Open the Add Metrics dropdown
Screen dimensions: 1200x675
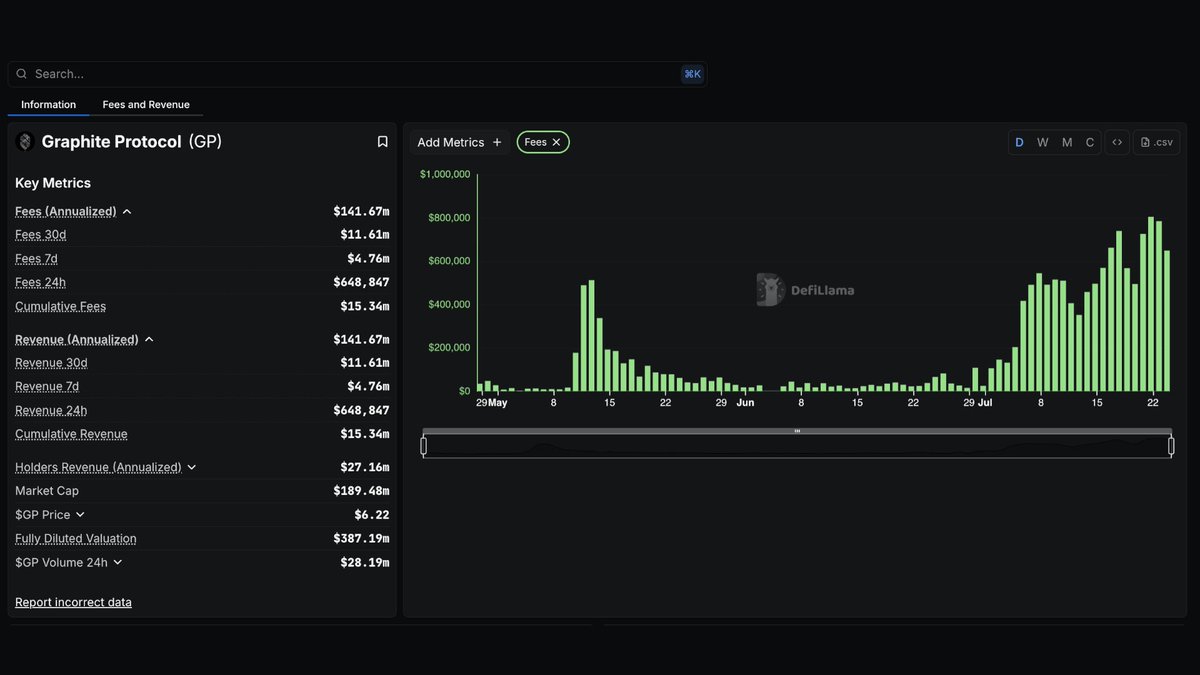460,142
